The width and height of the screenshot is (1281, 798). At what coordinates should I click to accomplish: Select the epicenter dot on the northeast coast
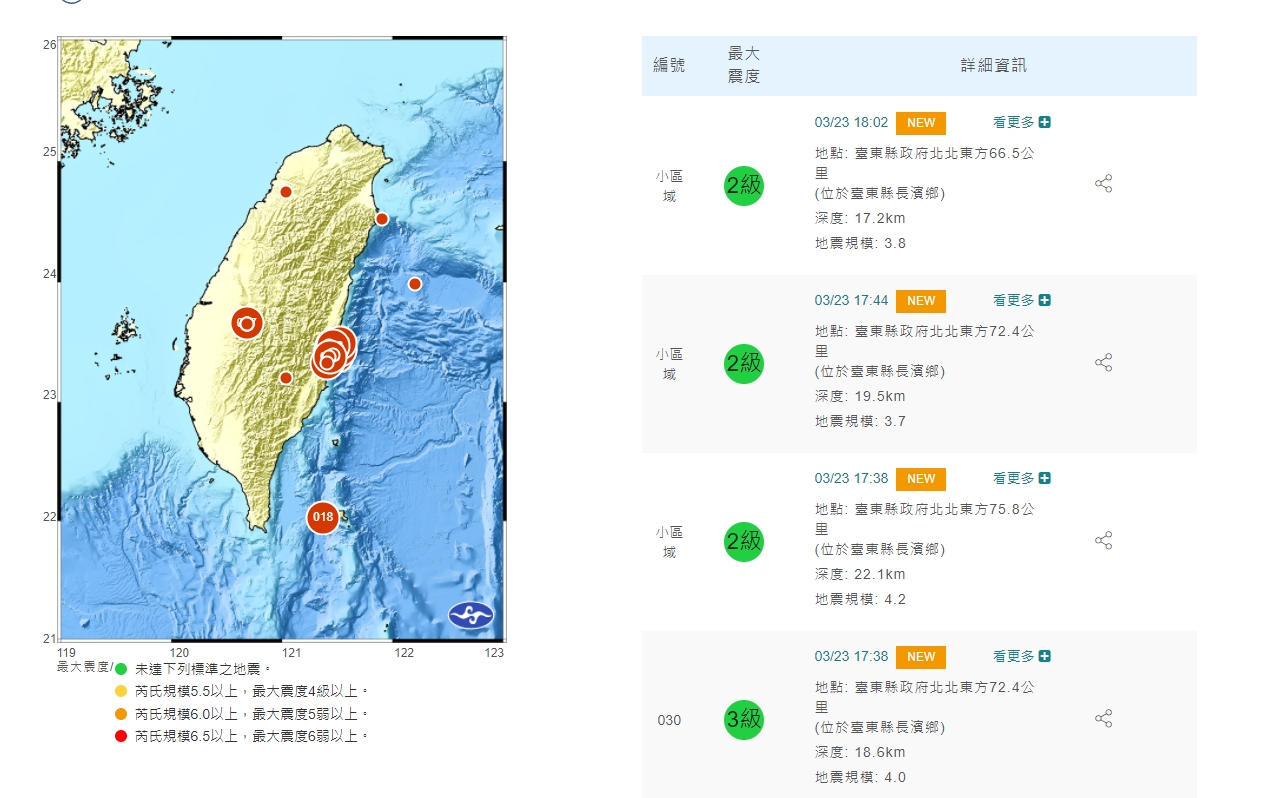382,219
